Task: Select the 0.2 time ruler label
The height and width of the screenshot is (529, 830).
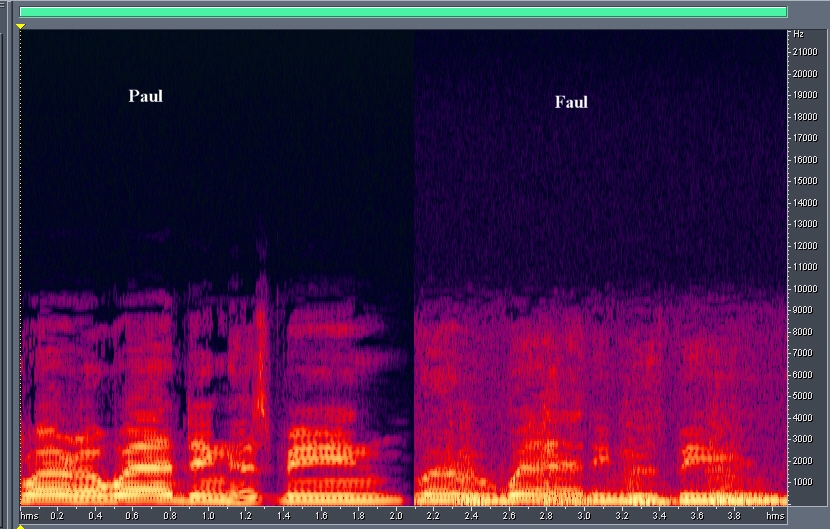Action: pos(57,516)
